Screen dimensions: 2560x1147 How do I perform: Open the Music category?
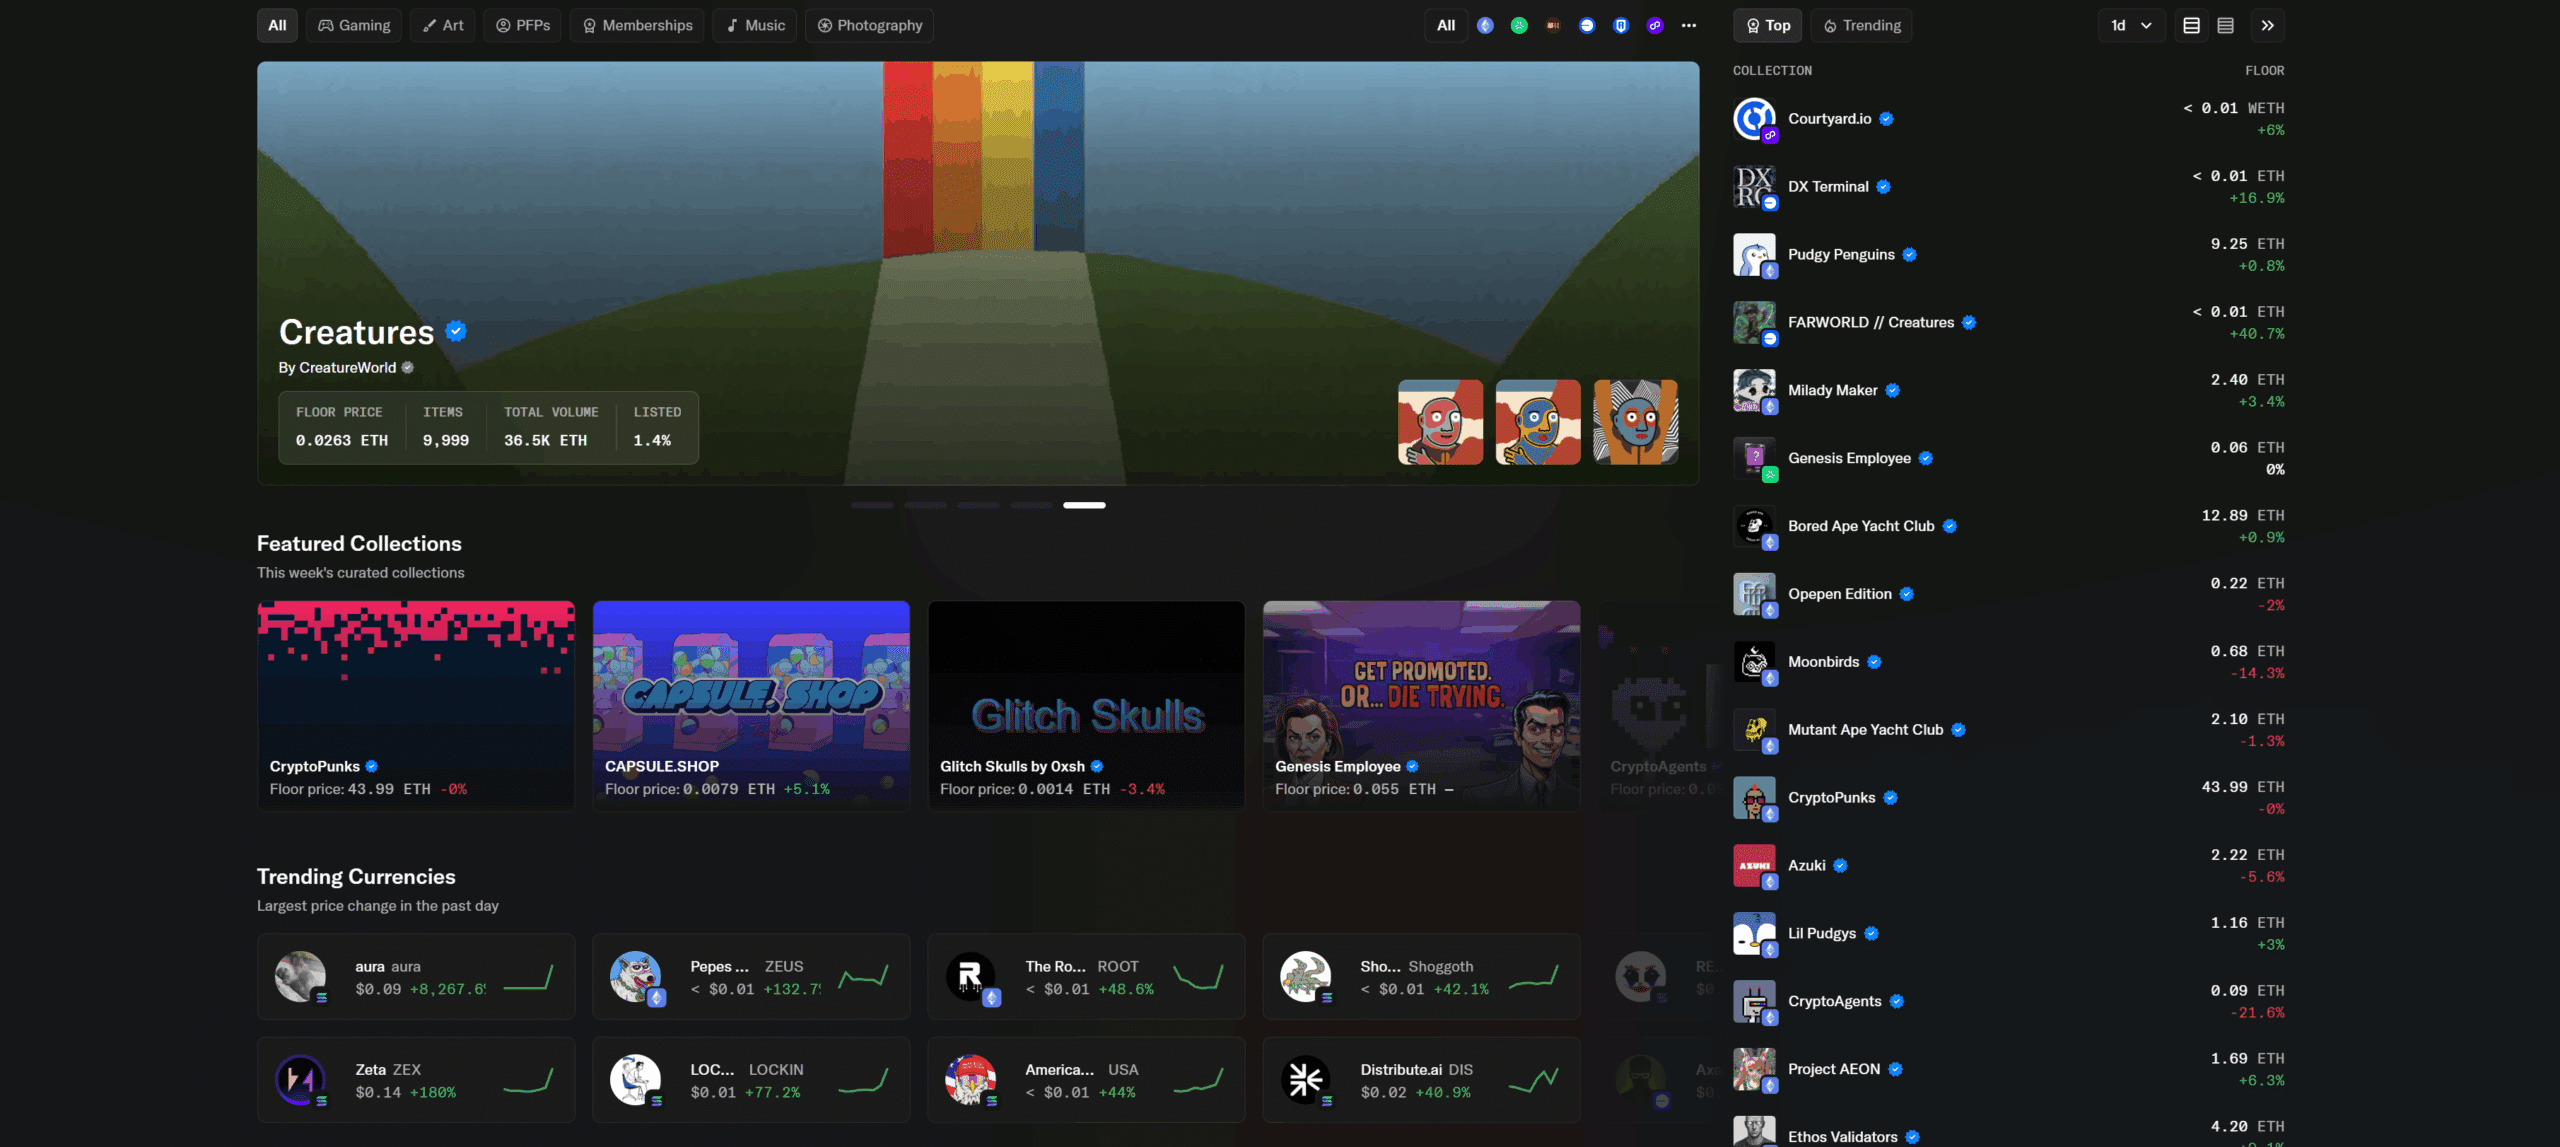[755, 25]
